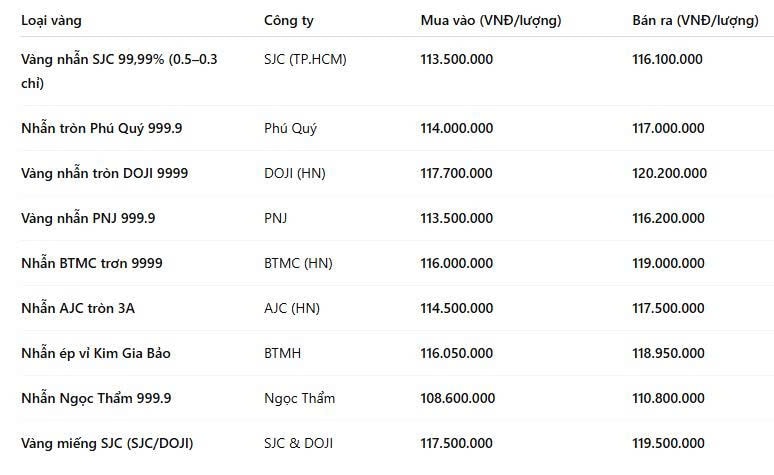Click the Vàng nhẫn PNJ 999.9 entry
This screenshot has width=774, height=475.
pos(88,218)
